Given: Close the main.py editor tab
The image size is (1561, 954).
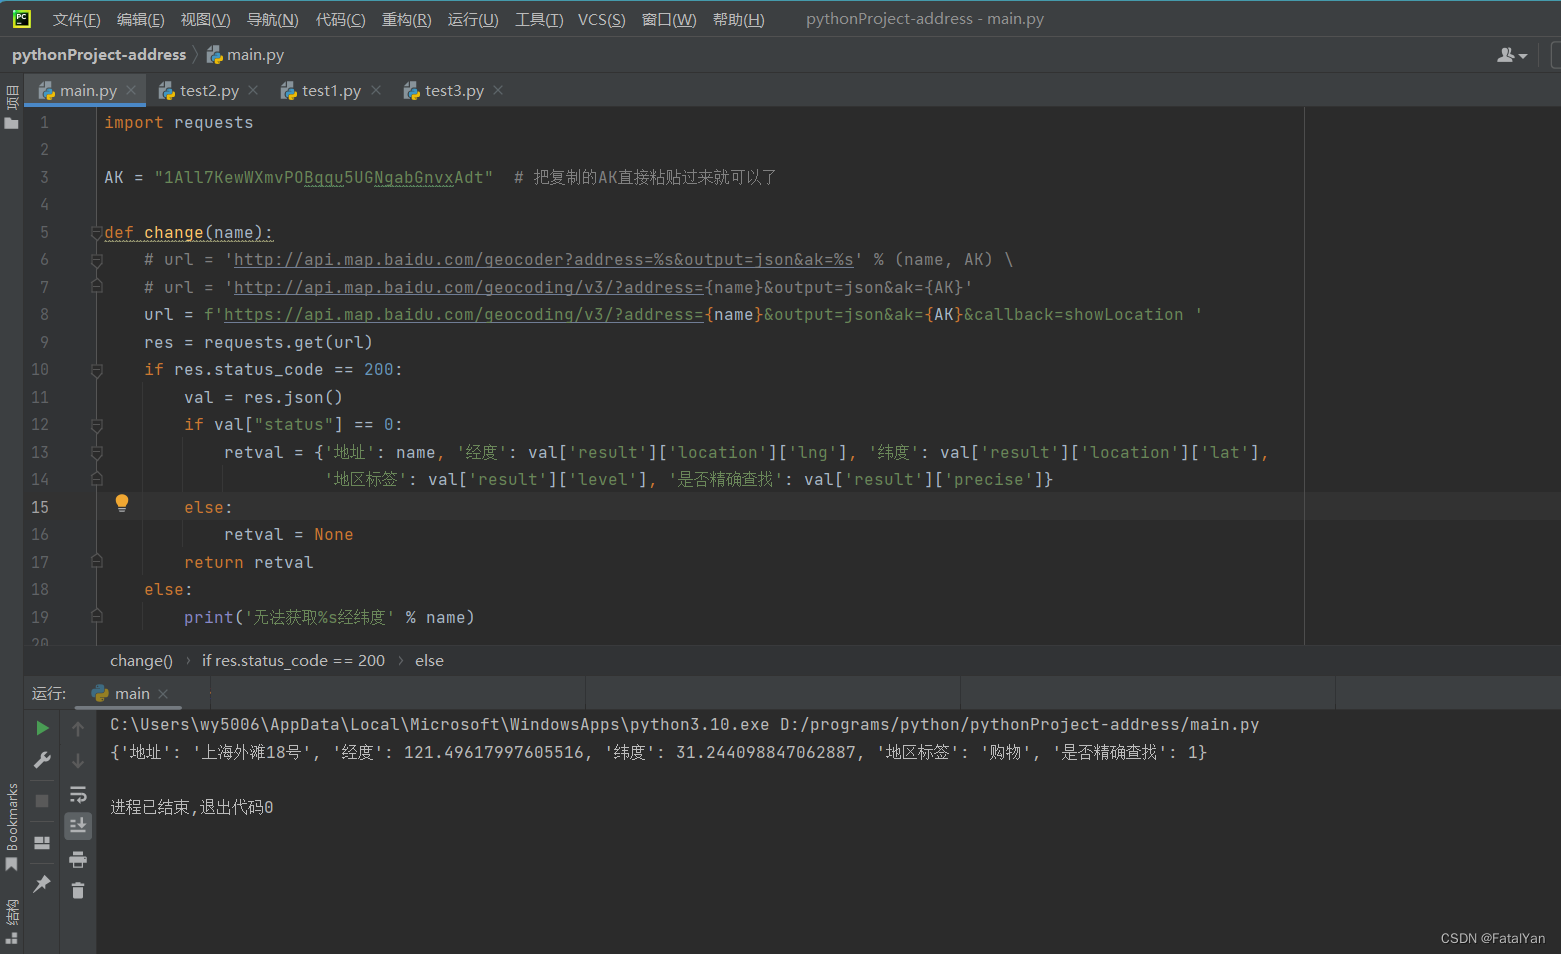Looking at the screenshot, I should pyautogui.click(x=131, y=90).
